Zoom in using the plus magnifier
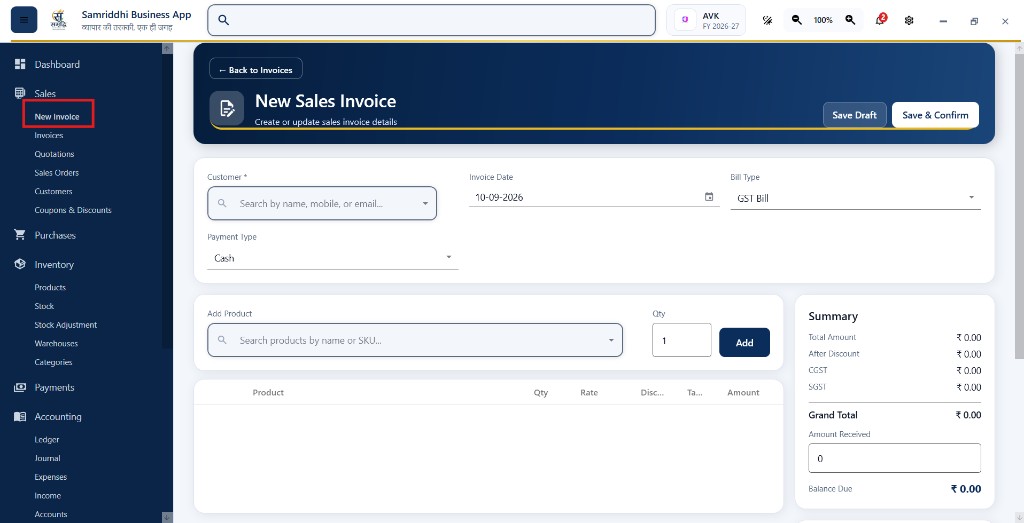This screenshot has width=1024, height=523. (x=850, y=20)
